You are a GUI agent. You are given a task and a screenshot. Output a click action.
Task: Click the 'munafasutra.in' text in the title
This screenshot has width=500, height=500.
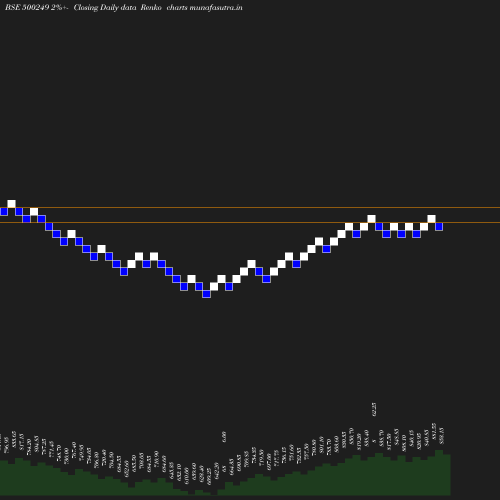(x=216, y=7)
